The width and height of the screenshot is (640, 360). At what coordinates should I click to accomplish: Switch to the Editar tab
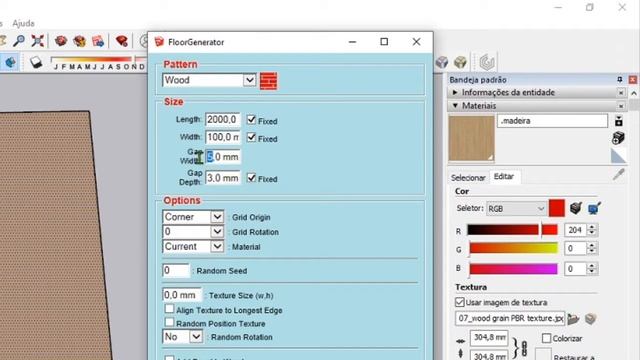pos(504,176)
